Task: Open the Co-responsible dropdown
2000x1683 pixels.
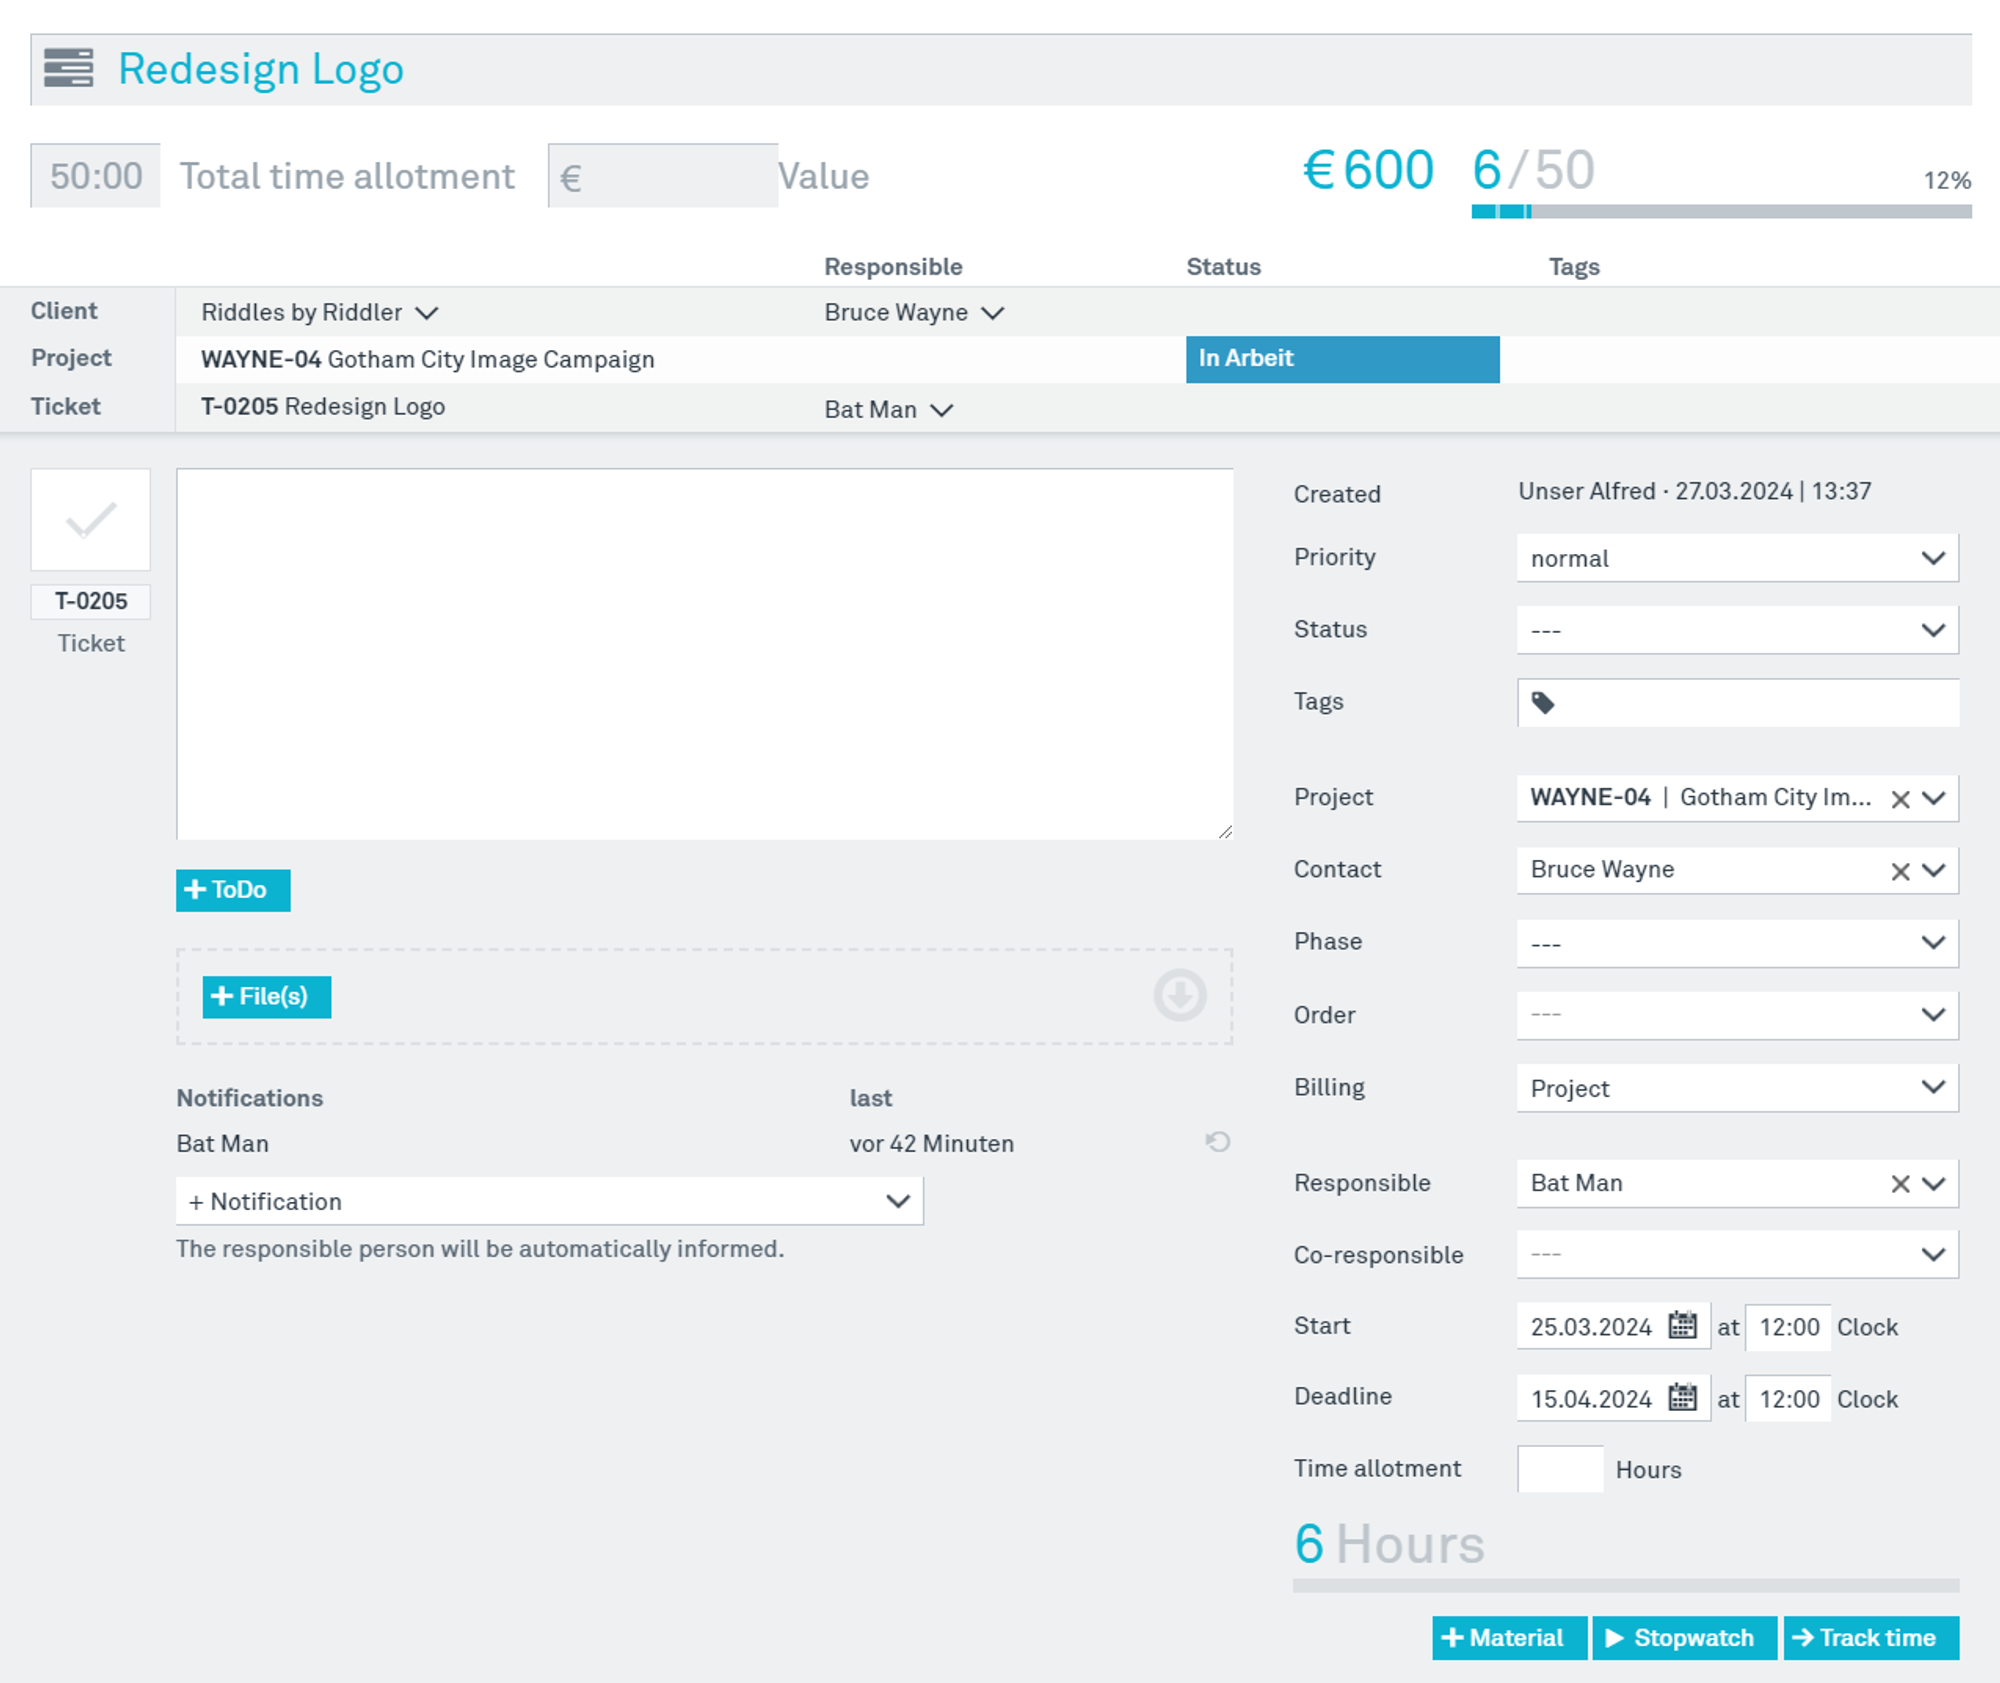Action: (x=1737, y=1255)
